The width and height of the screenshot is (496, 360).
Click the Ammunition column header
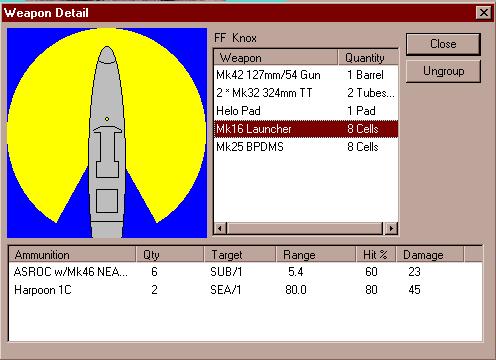coord(72,255)
